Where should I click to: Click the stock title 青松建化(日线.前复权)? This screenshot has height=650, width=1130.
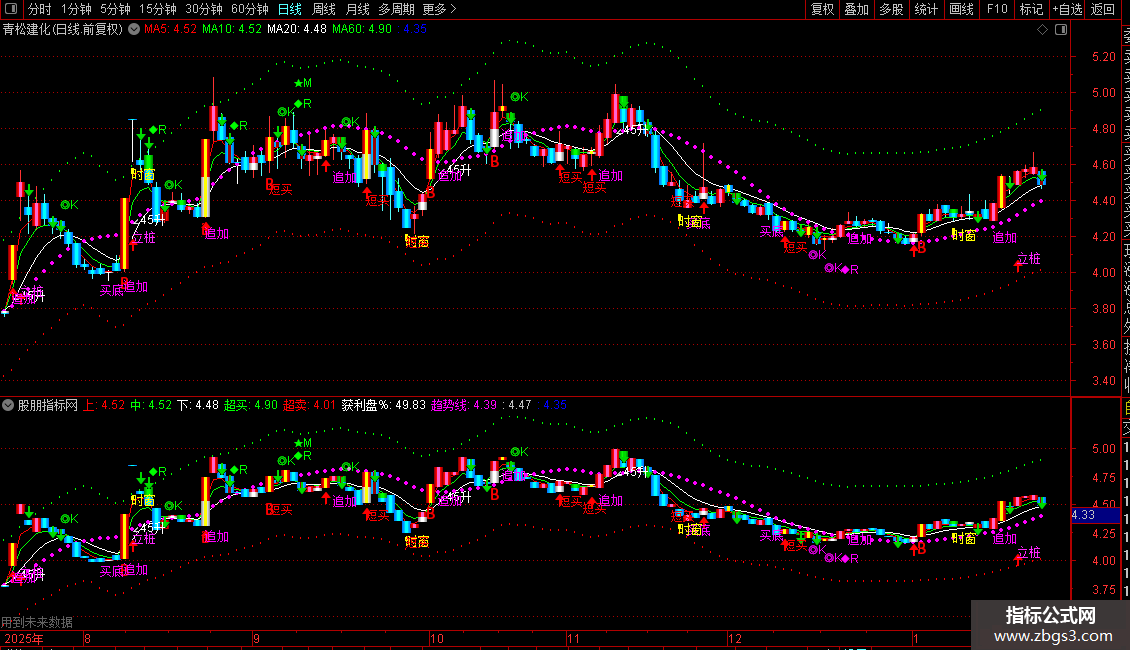[63, 30]
